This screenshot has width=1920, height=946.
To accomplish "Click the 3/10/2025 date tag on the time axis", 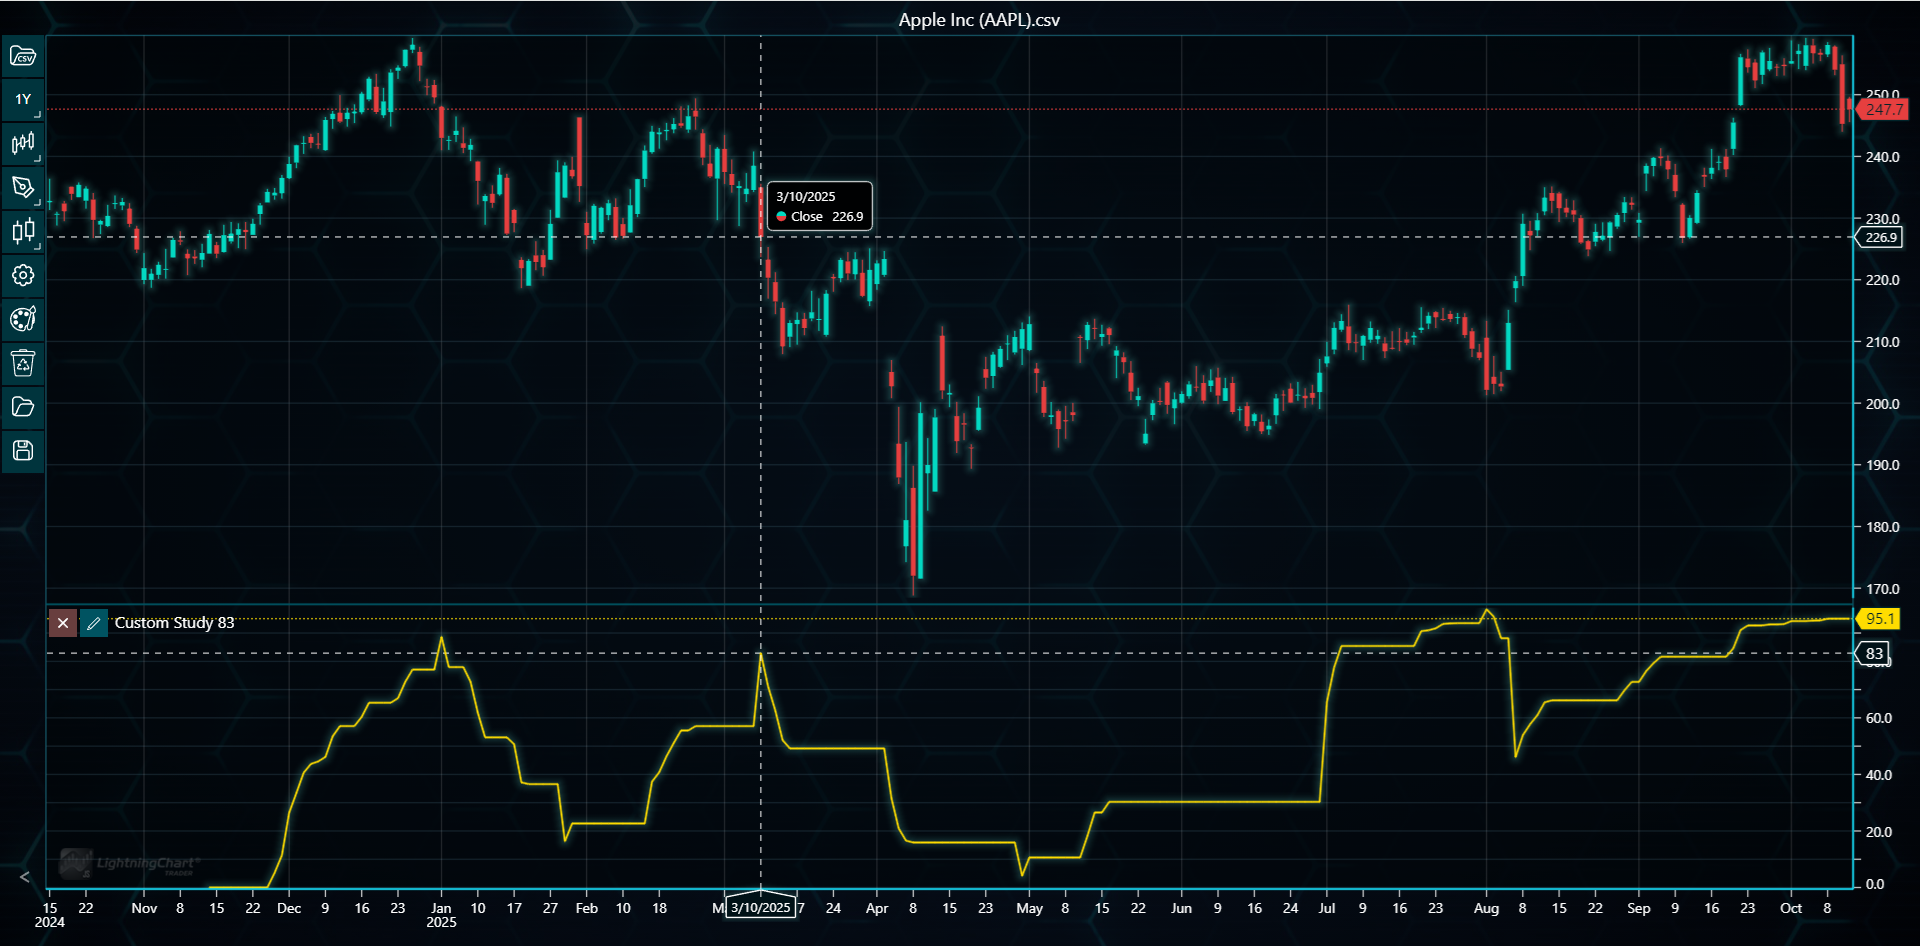I will tap(761, 908).
